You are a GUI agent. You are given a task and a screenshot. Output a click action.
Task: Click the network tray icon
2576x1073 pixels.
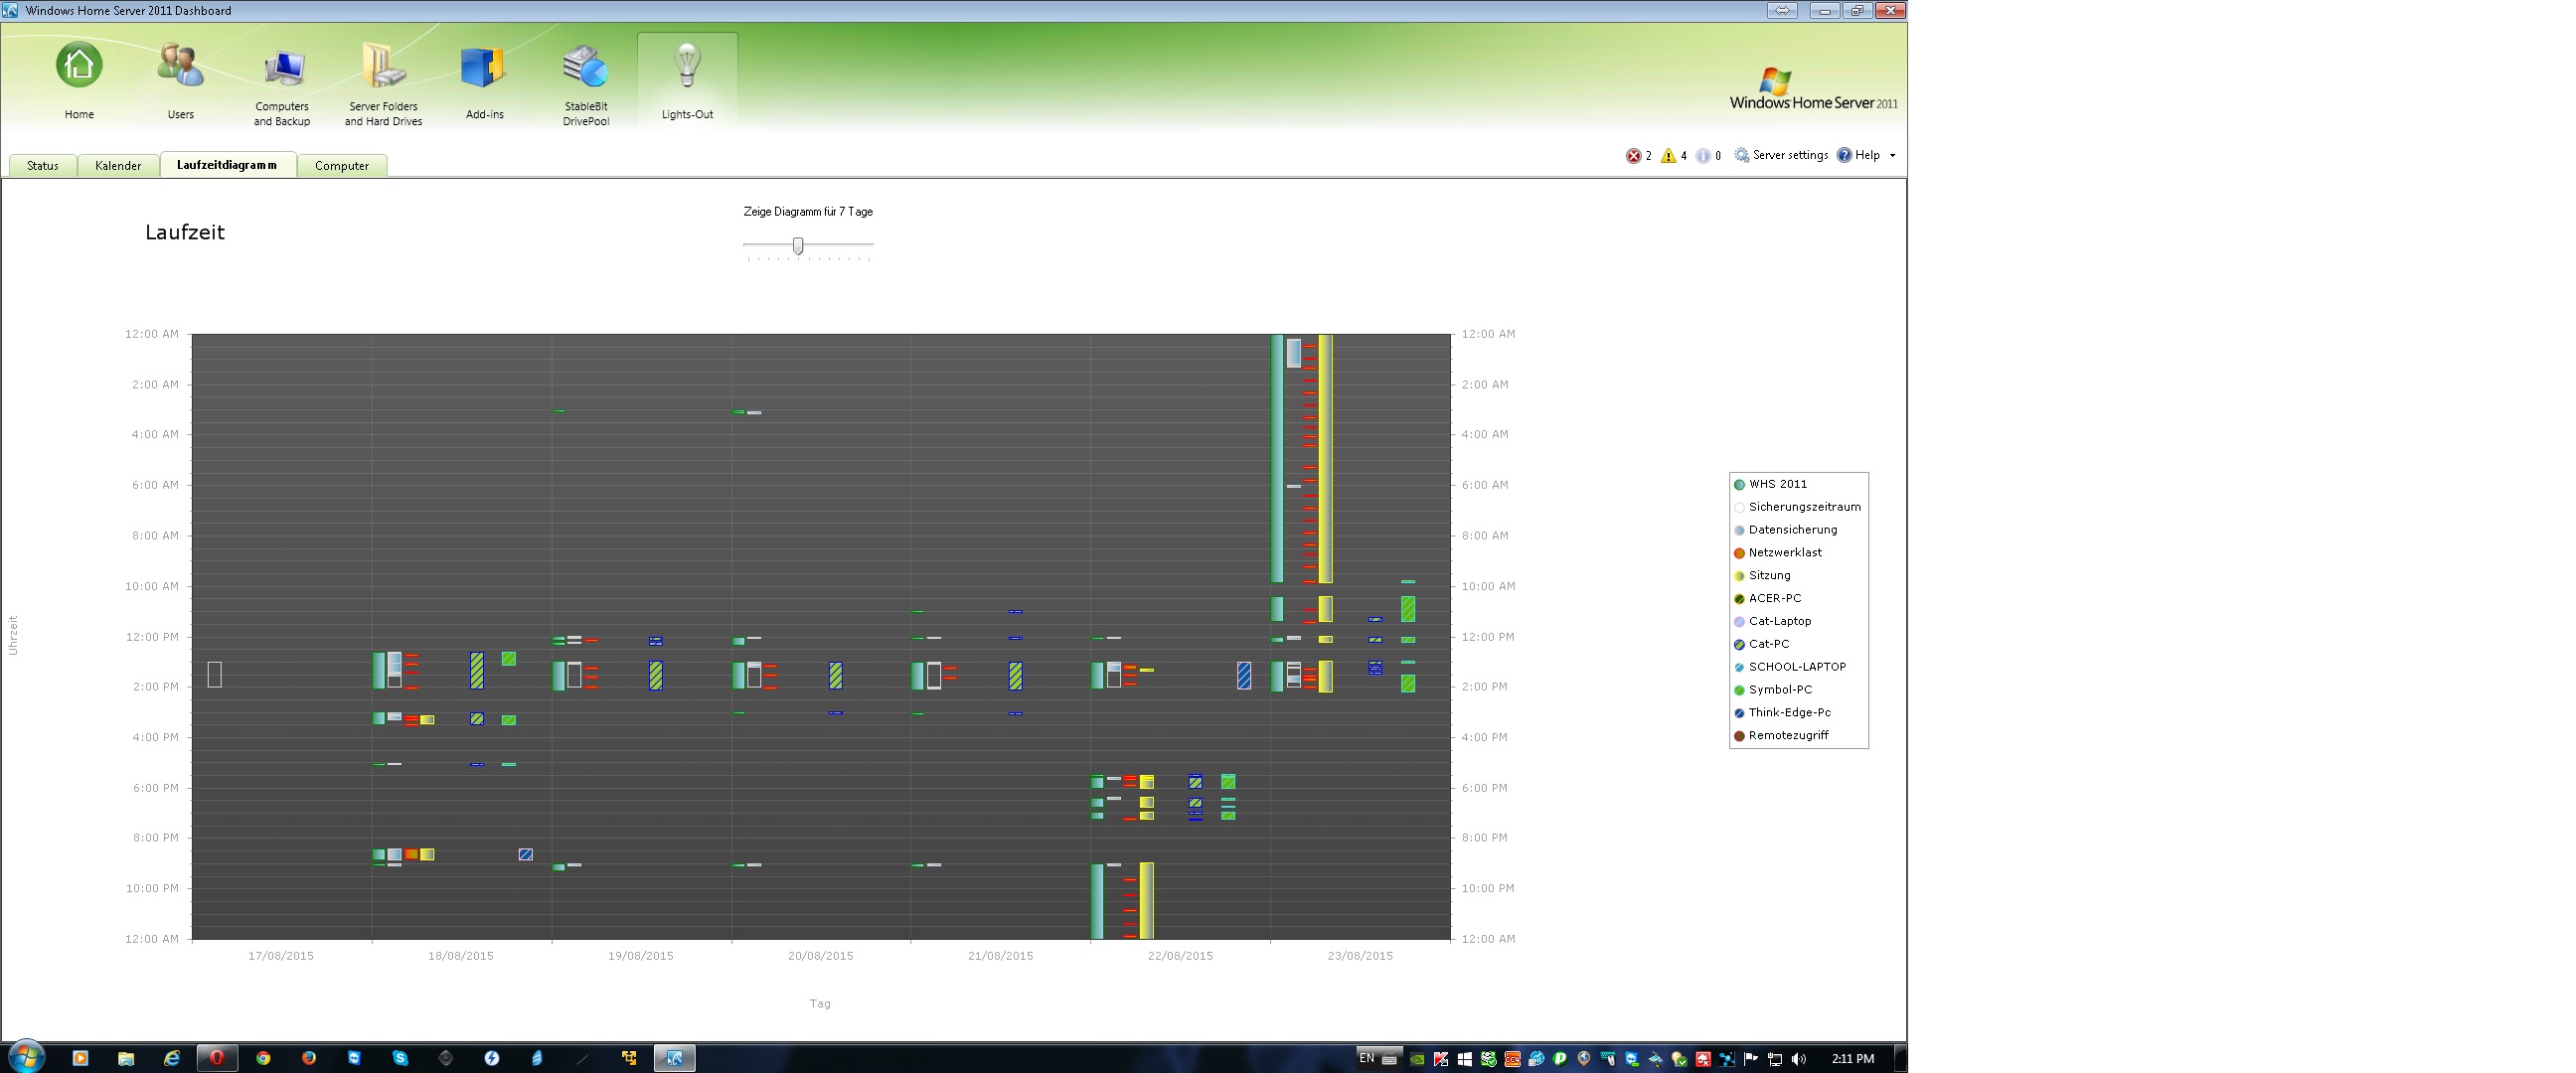click(1775, 1059)
